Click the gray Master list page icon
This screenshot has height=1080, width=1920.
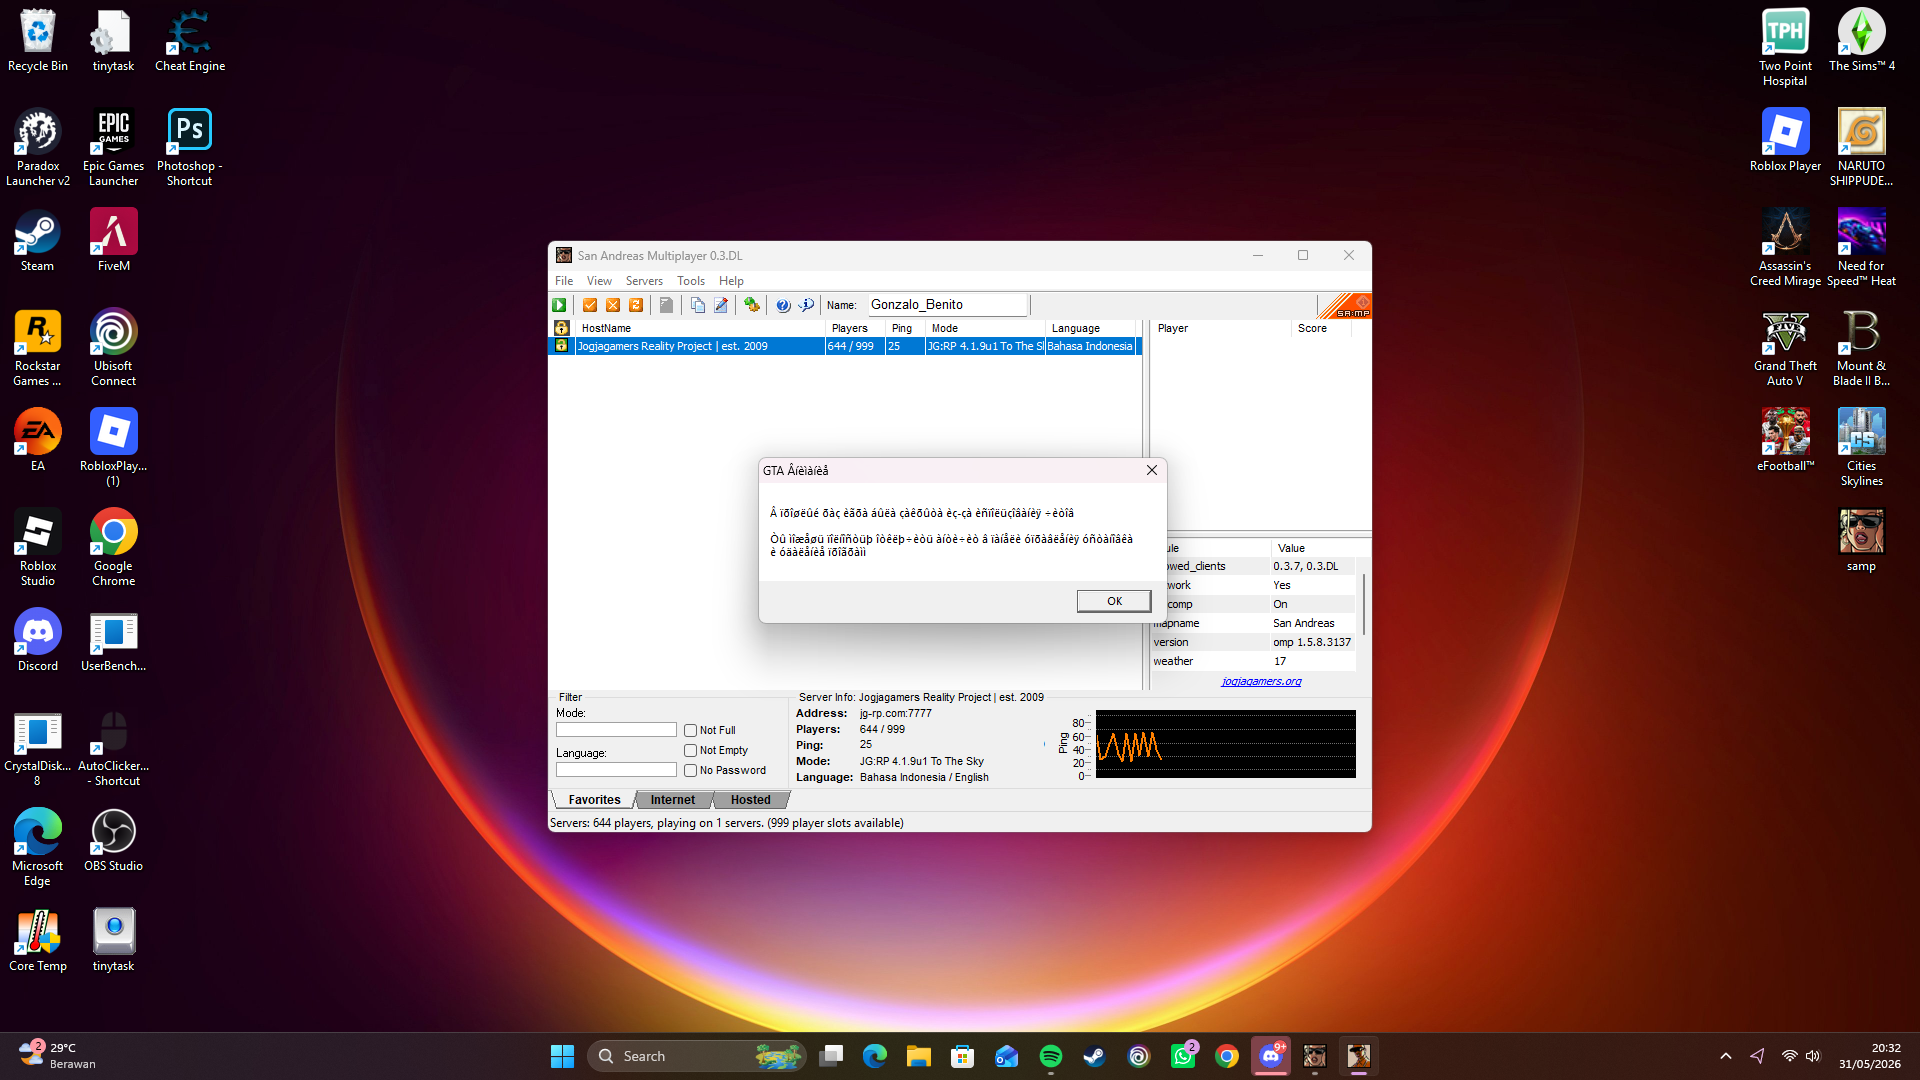pos(666,305)
